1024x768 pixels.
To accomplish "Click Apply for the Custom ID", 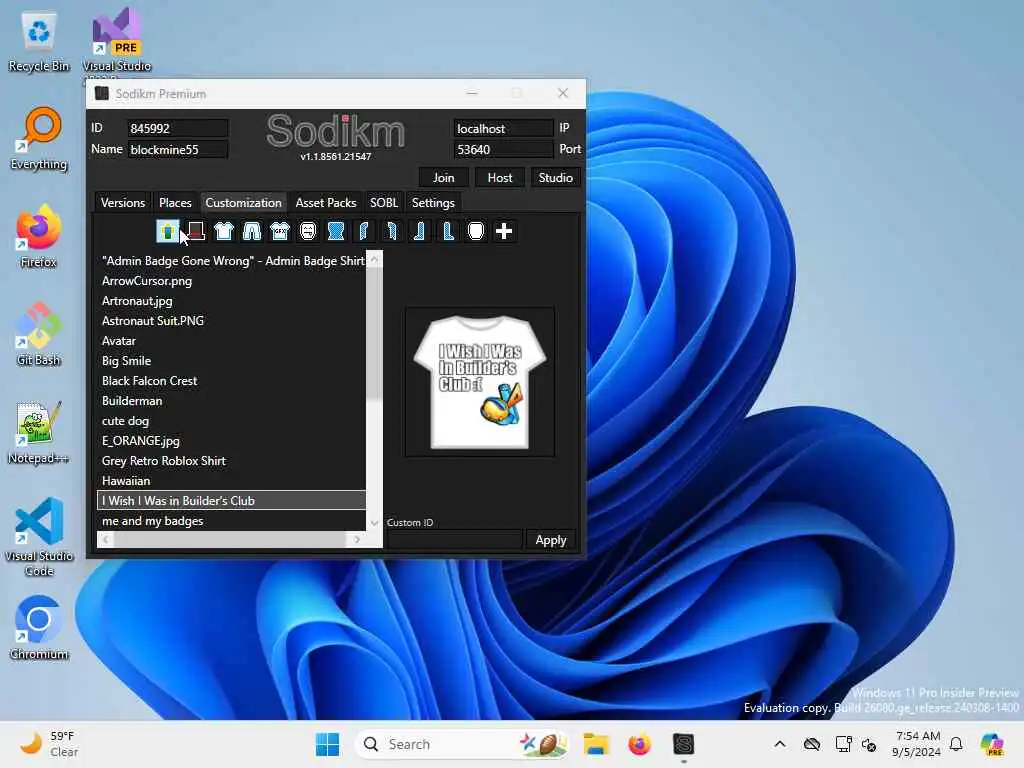I will click(551, 540).
